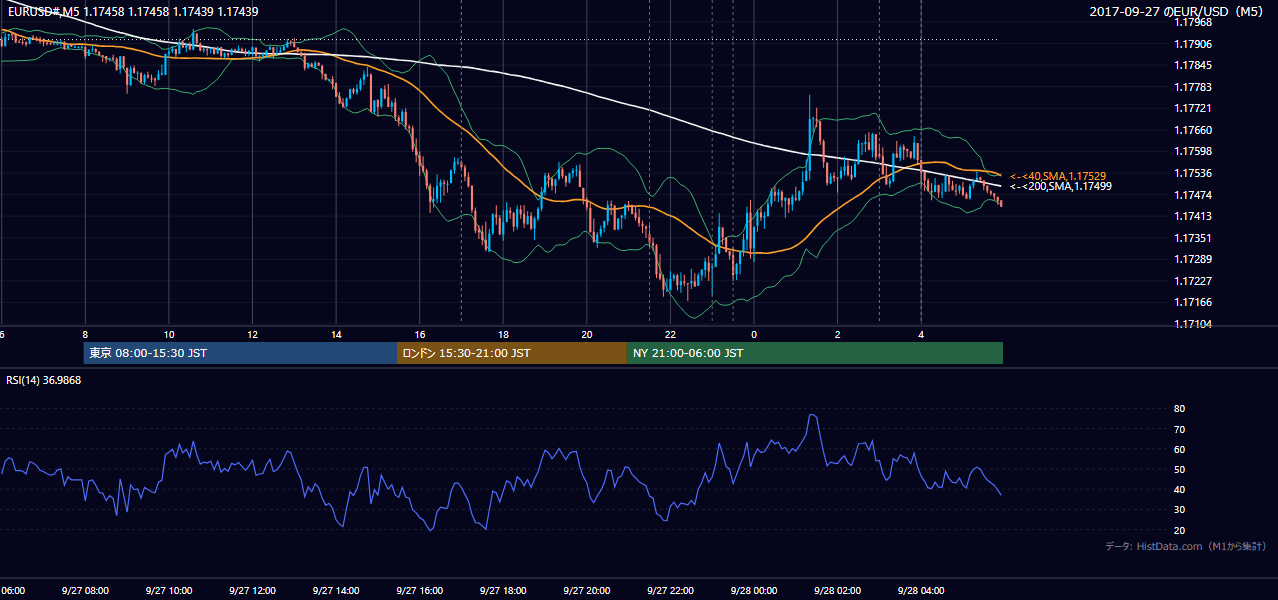The width and height of the screenshot is (1278, 600).
Task: Click price axis value 1.17474
Action: 1191,195
